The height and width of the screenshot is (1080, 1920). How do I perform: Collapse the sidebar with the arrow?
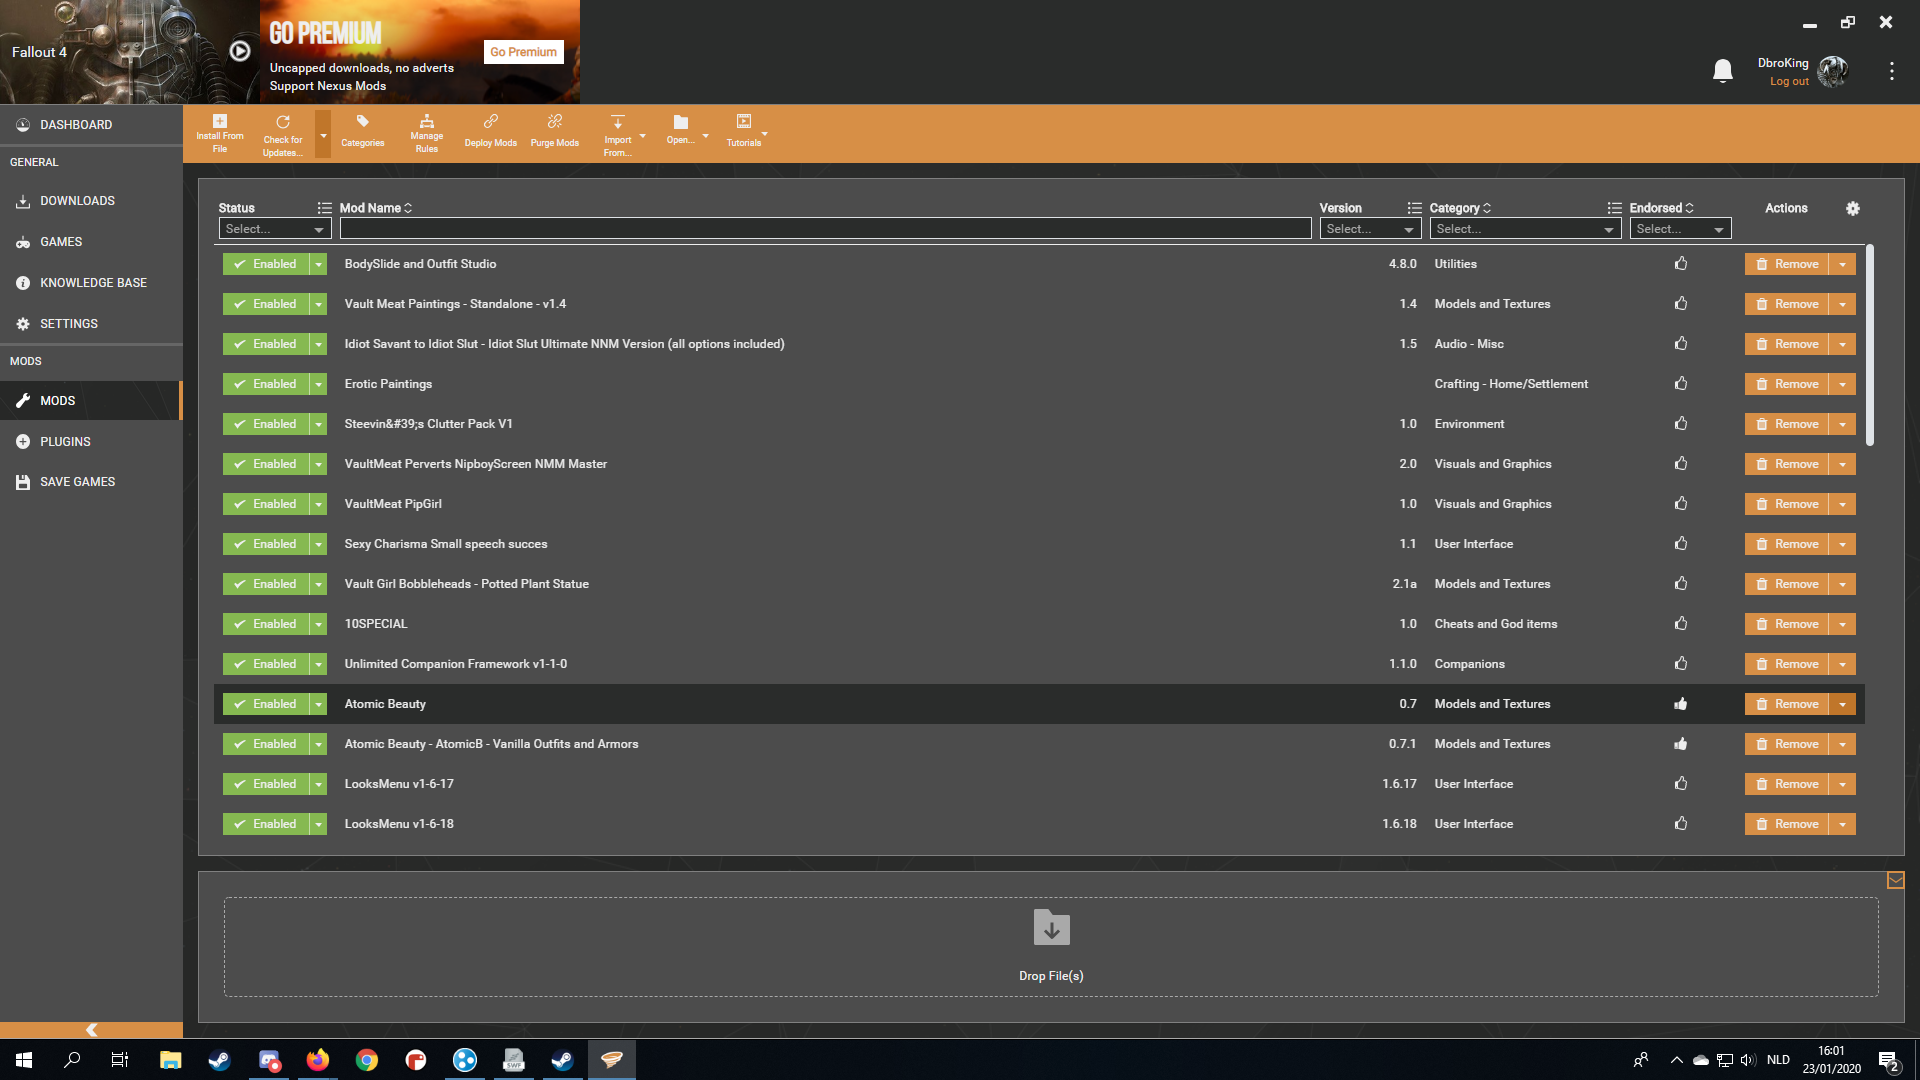pos(91,1030)
